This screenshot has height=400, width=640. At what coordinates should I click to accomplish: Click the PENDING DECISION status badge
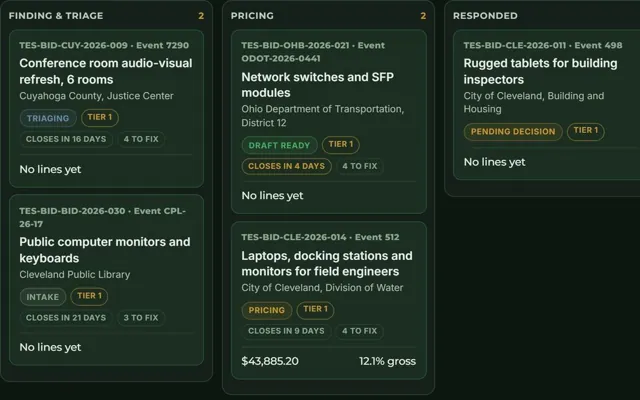coord(513,131)
